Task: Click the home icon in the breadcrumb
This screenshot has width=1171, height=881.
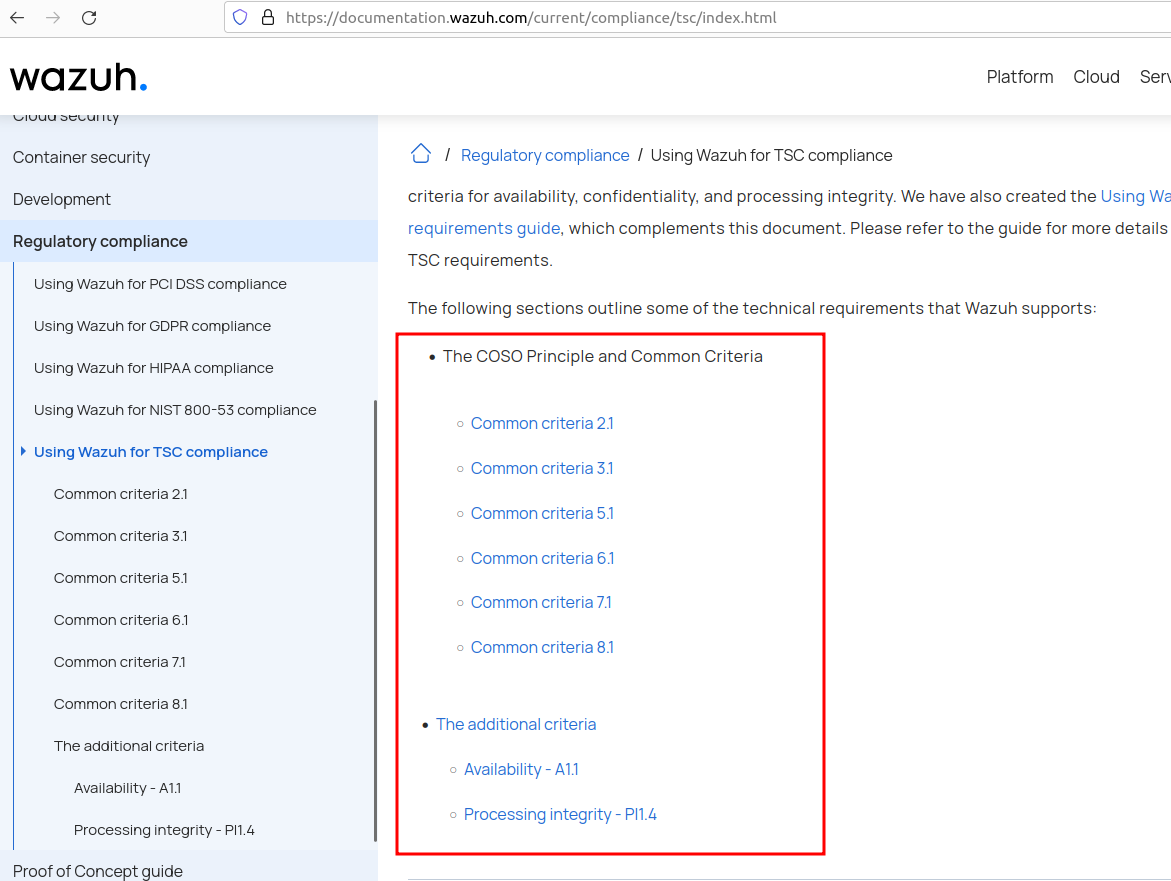Action: coord(420,153)
